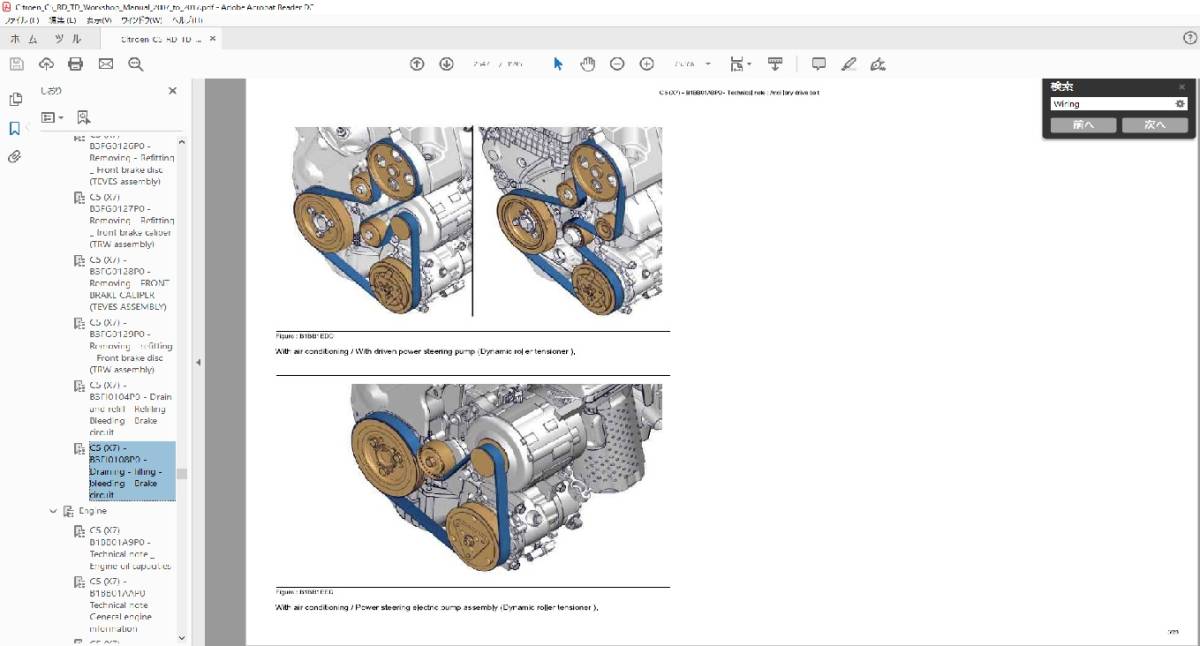Image resolution: width=1200 pixels, height=646 pixels.
Task: Open bookmark Drain and refill Brake circuit
Action: tap(131, 408)
